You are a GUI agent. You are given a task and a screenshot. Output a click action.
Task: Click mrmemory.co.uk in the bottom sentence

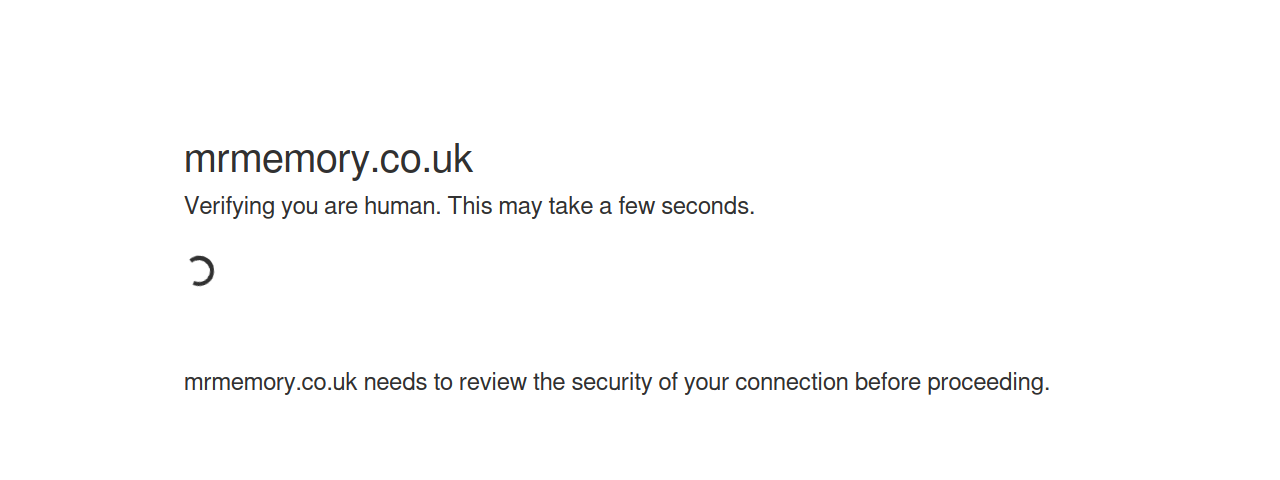click(271, 382)
